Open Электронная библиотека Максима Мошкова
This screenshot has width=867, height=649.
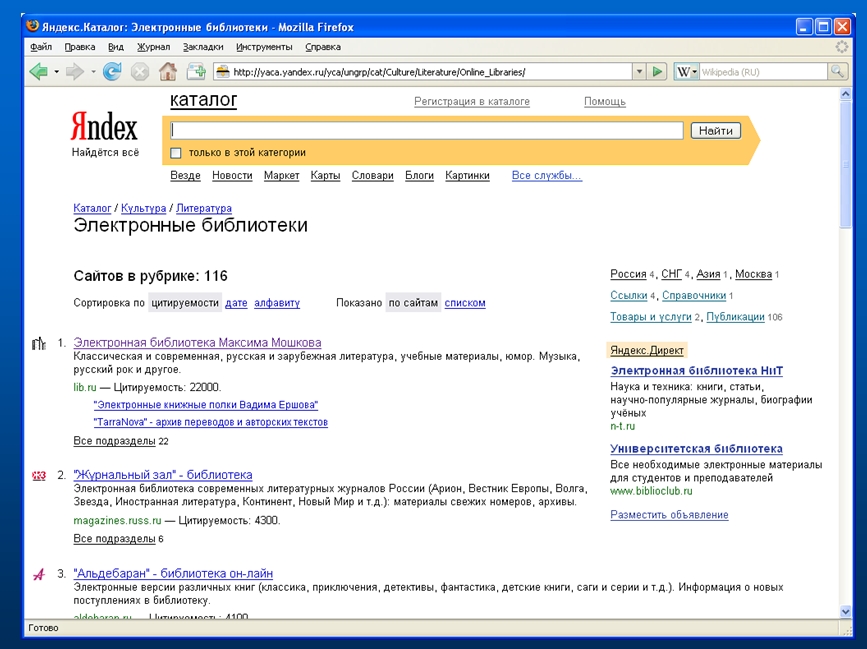[x=197, y=343]
